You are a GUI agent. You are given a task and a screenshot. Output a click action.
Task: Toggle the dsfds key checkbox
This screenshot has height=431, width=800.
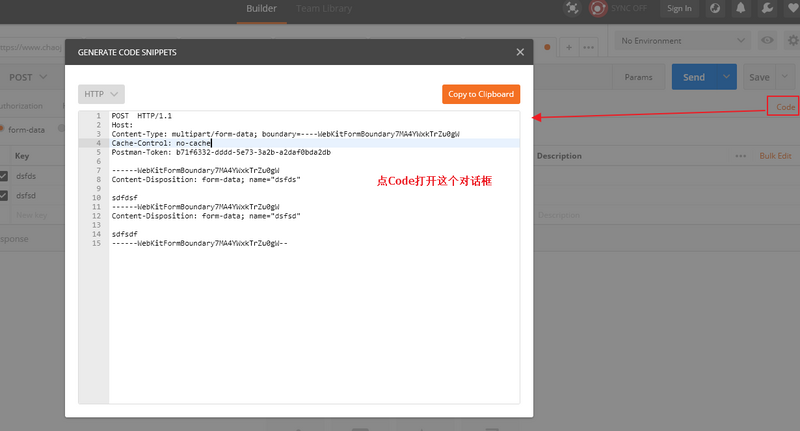(x=4, y=176)
